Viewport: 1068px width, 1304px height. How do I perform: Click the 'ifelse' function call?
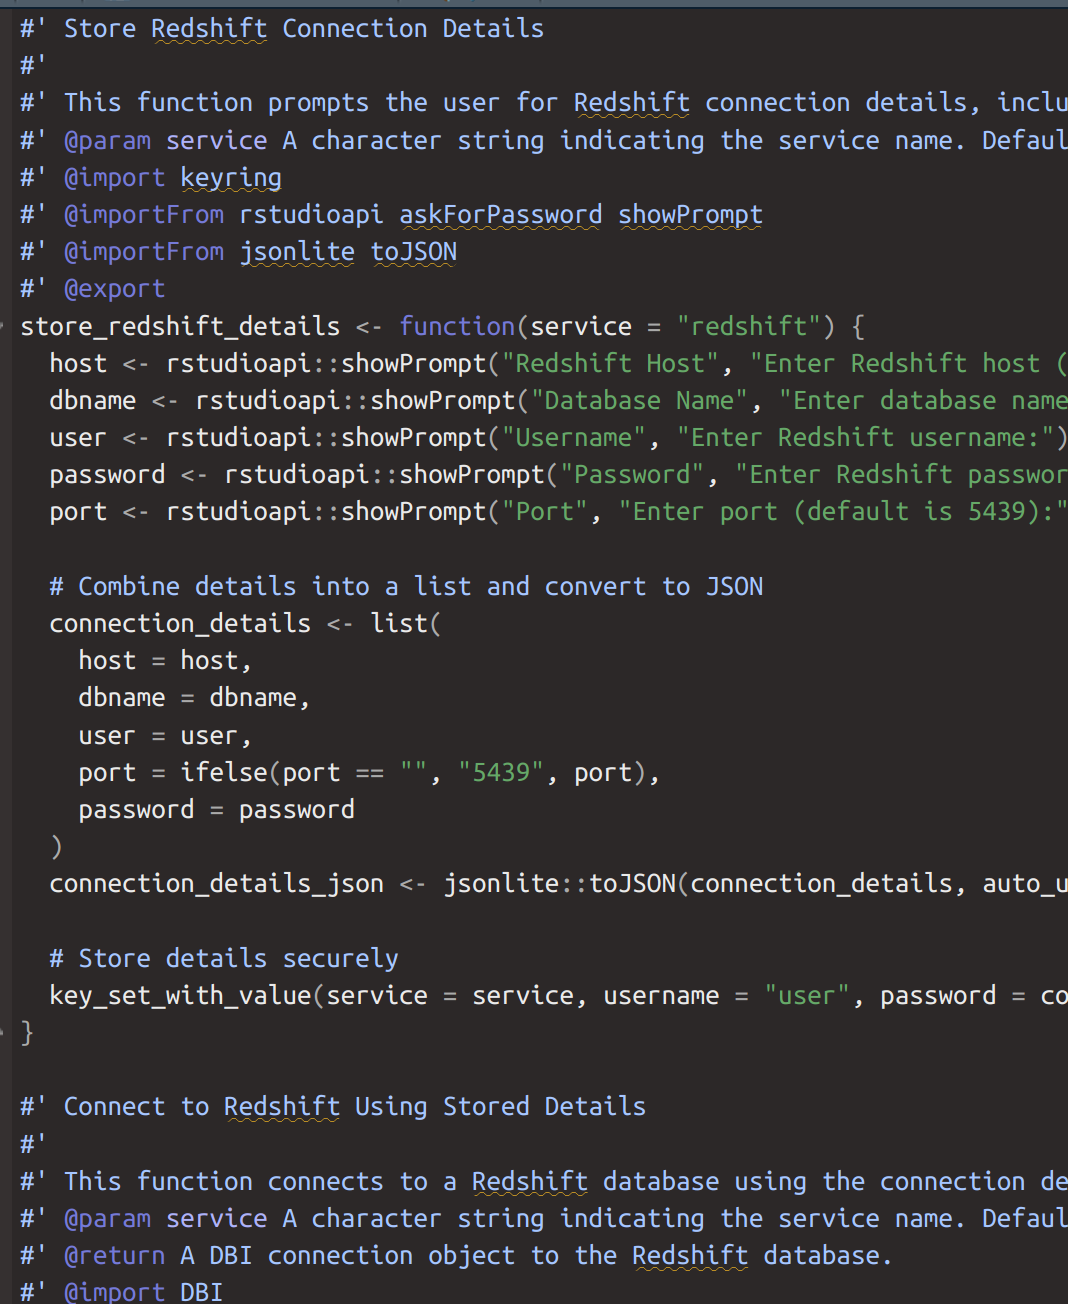tap(224, 774)
